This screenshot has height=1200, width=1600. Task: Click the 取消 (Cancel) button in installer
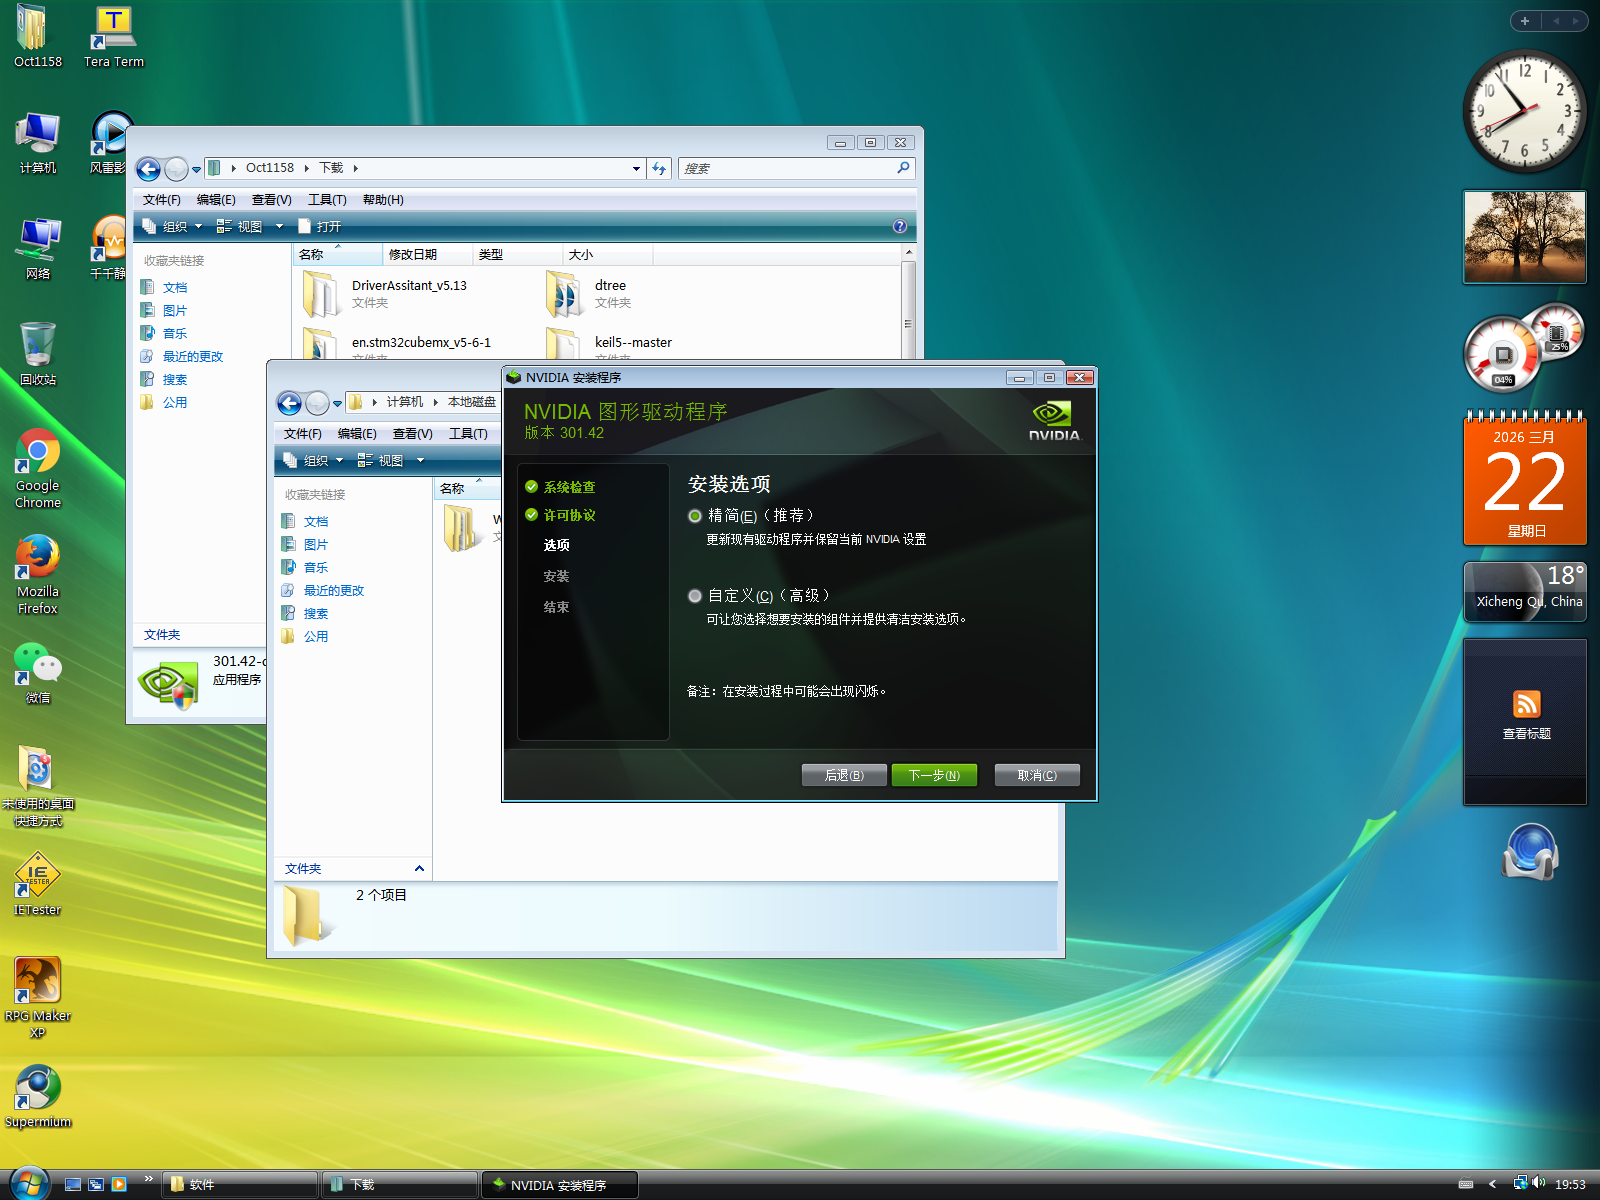click(1037, 775)
